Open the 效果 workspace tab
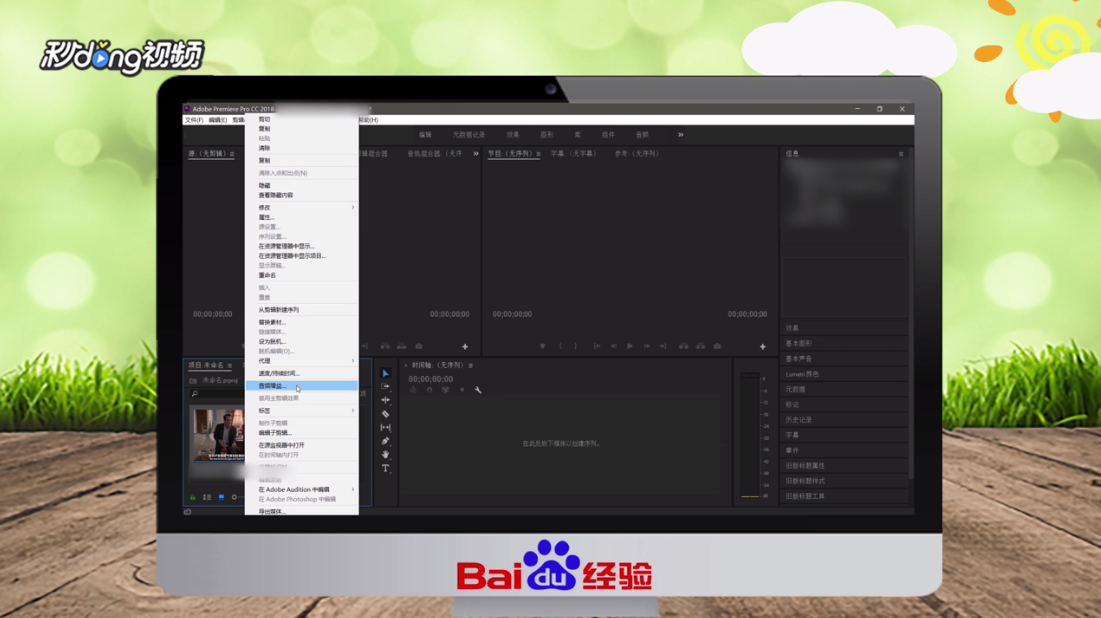The height and width of the screenshot is (618, 1101). pyautogui.click(x=513, y=135)
